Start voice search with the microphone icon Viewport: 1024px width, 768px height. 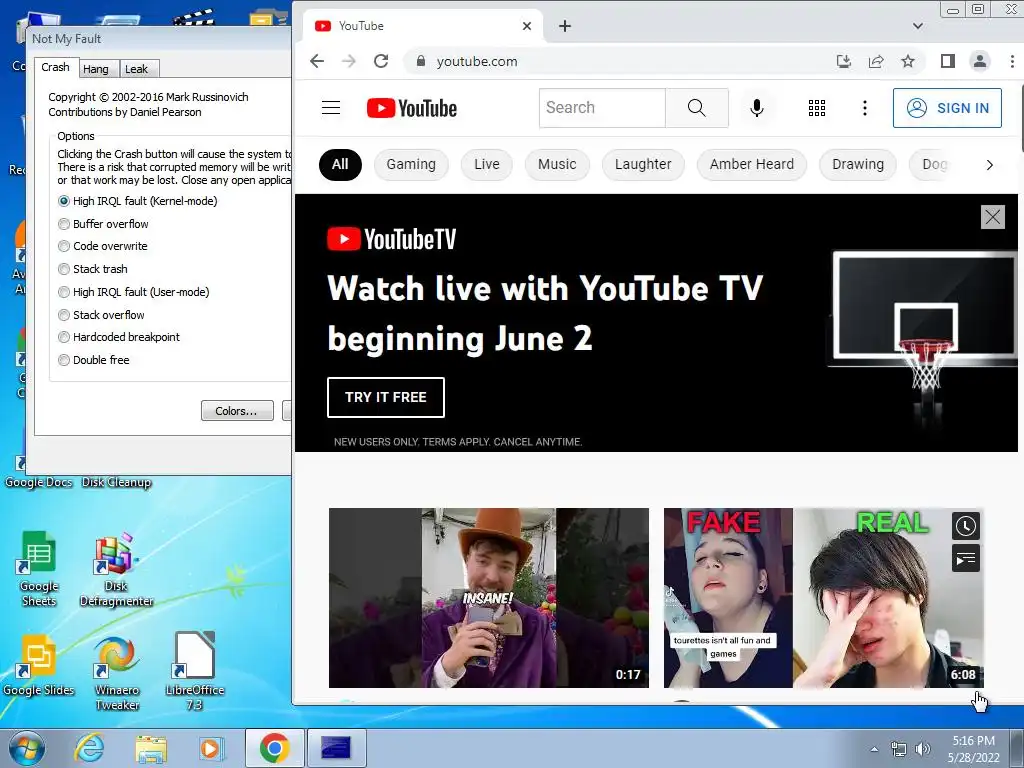point(757,108)
